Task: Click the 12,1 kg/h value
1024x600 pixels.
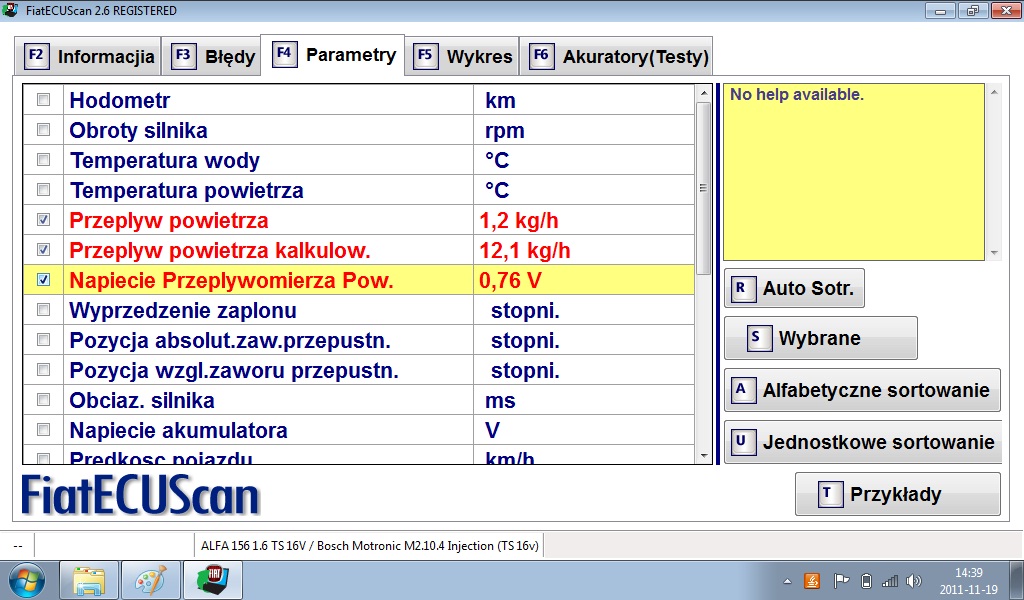Action: click(x=525, y=251)
